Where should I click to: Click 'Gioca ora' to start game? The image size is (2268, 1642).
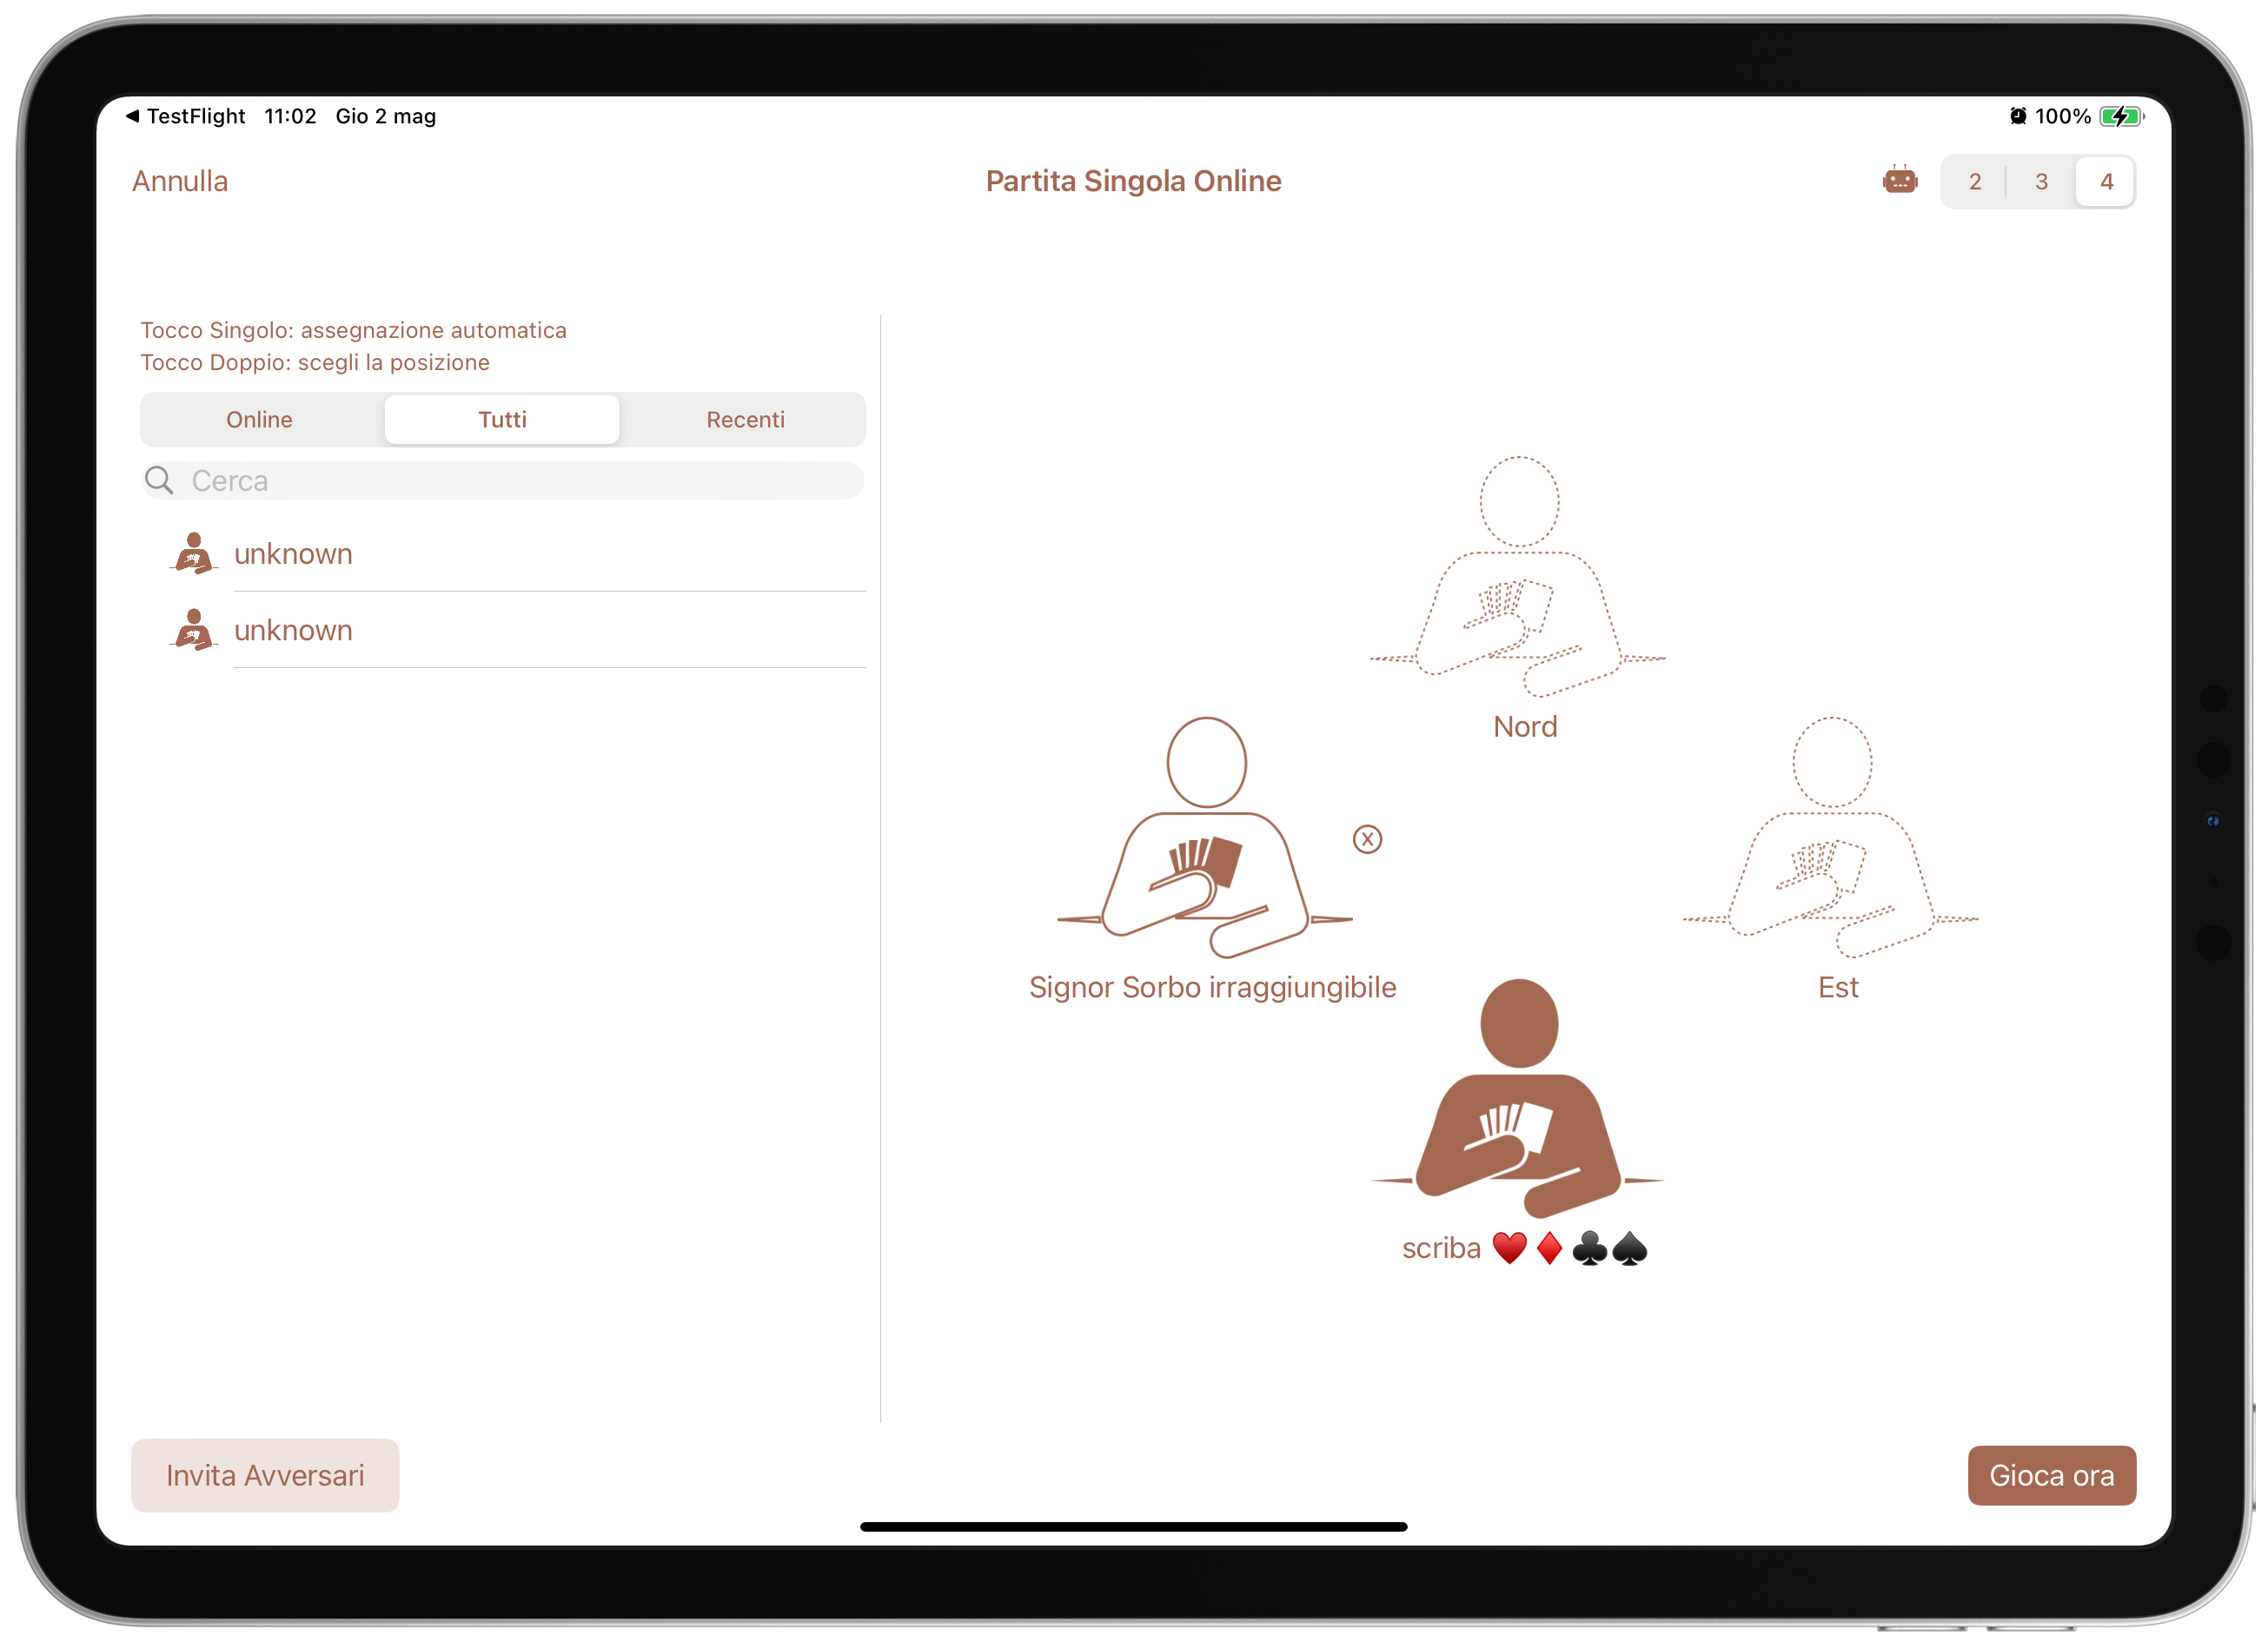pyautogui.click(x=2052, y=1475)
